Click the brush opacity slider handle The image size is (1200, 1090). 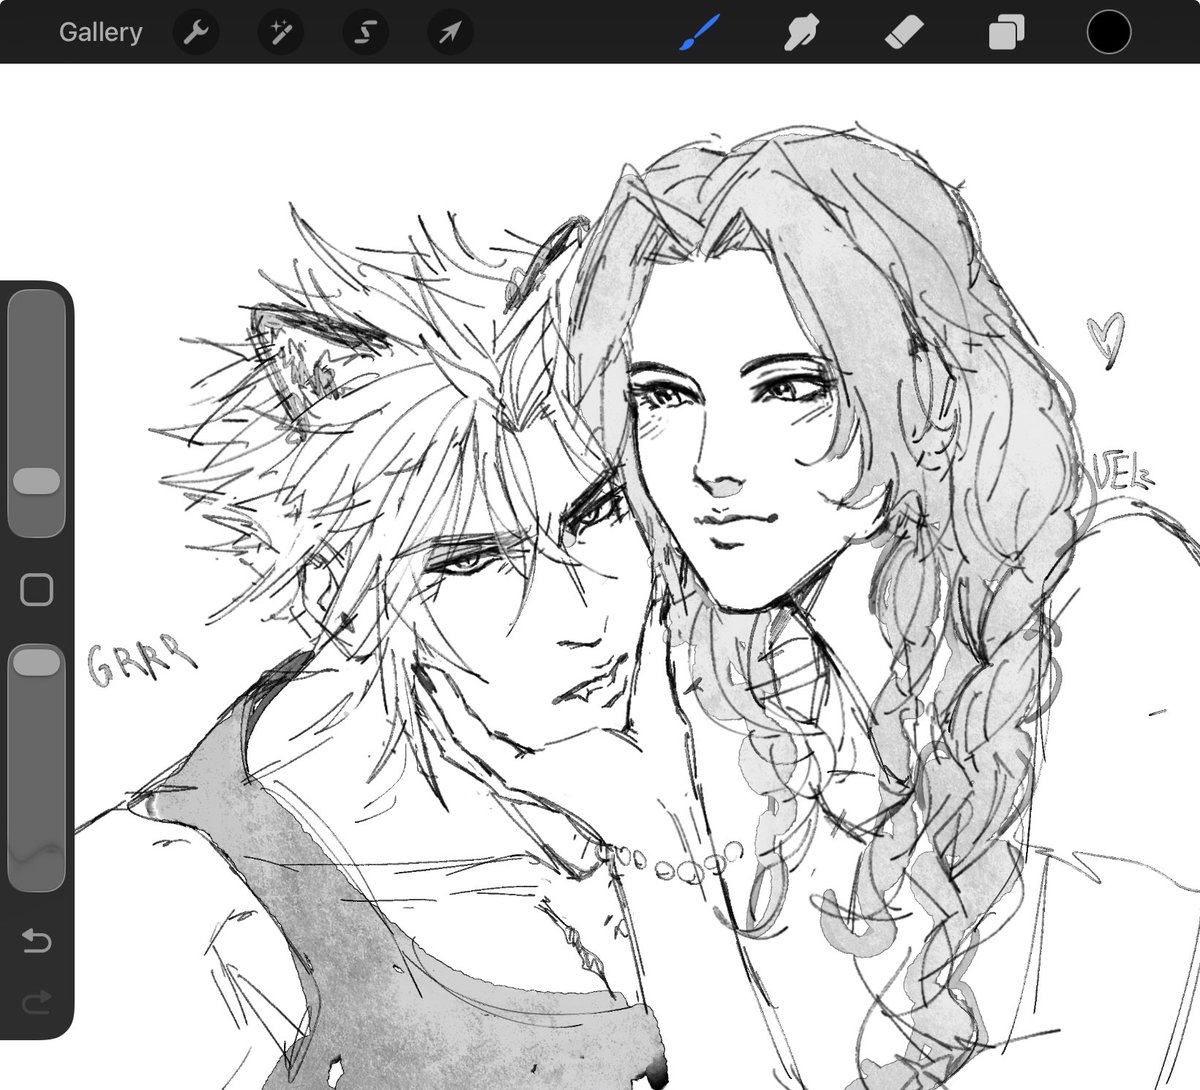pos(37,661)
